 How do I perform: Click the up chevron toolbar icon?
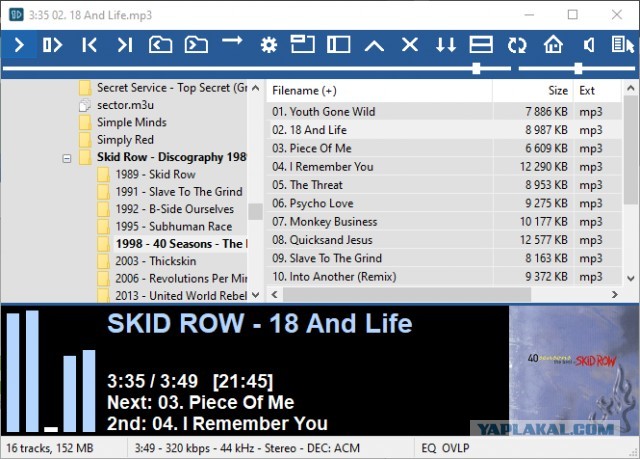tap(374, 45)
